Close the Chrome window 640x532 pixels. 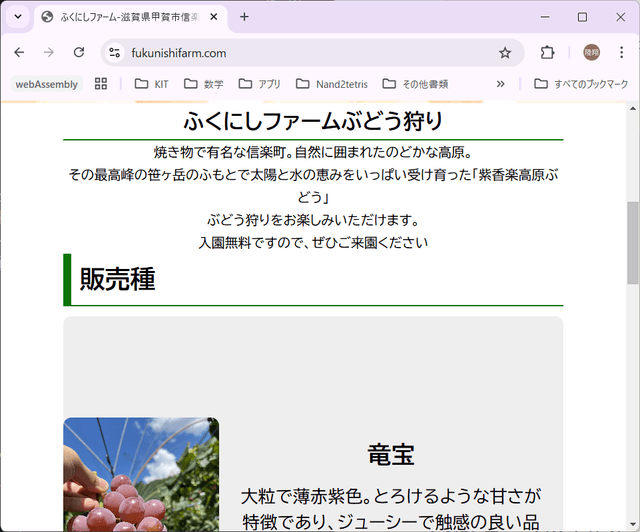click(x=620, y=17)
